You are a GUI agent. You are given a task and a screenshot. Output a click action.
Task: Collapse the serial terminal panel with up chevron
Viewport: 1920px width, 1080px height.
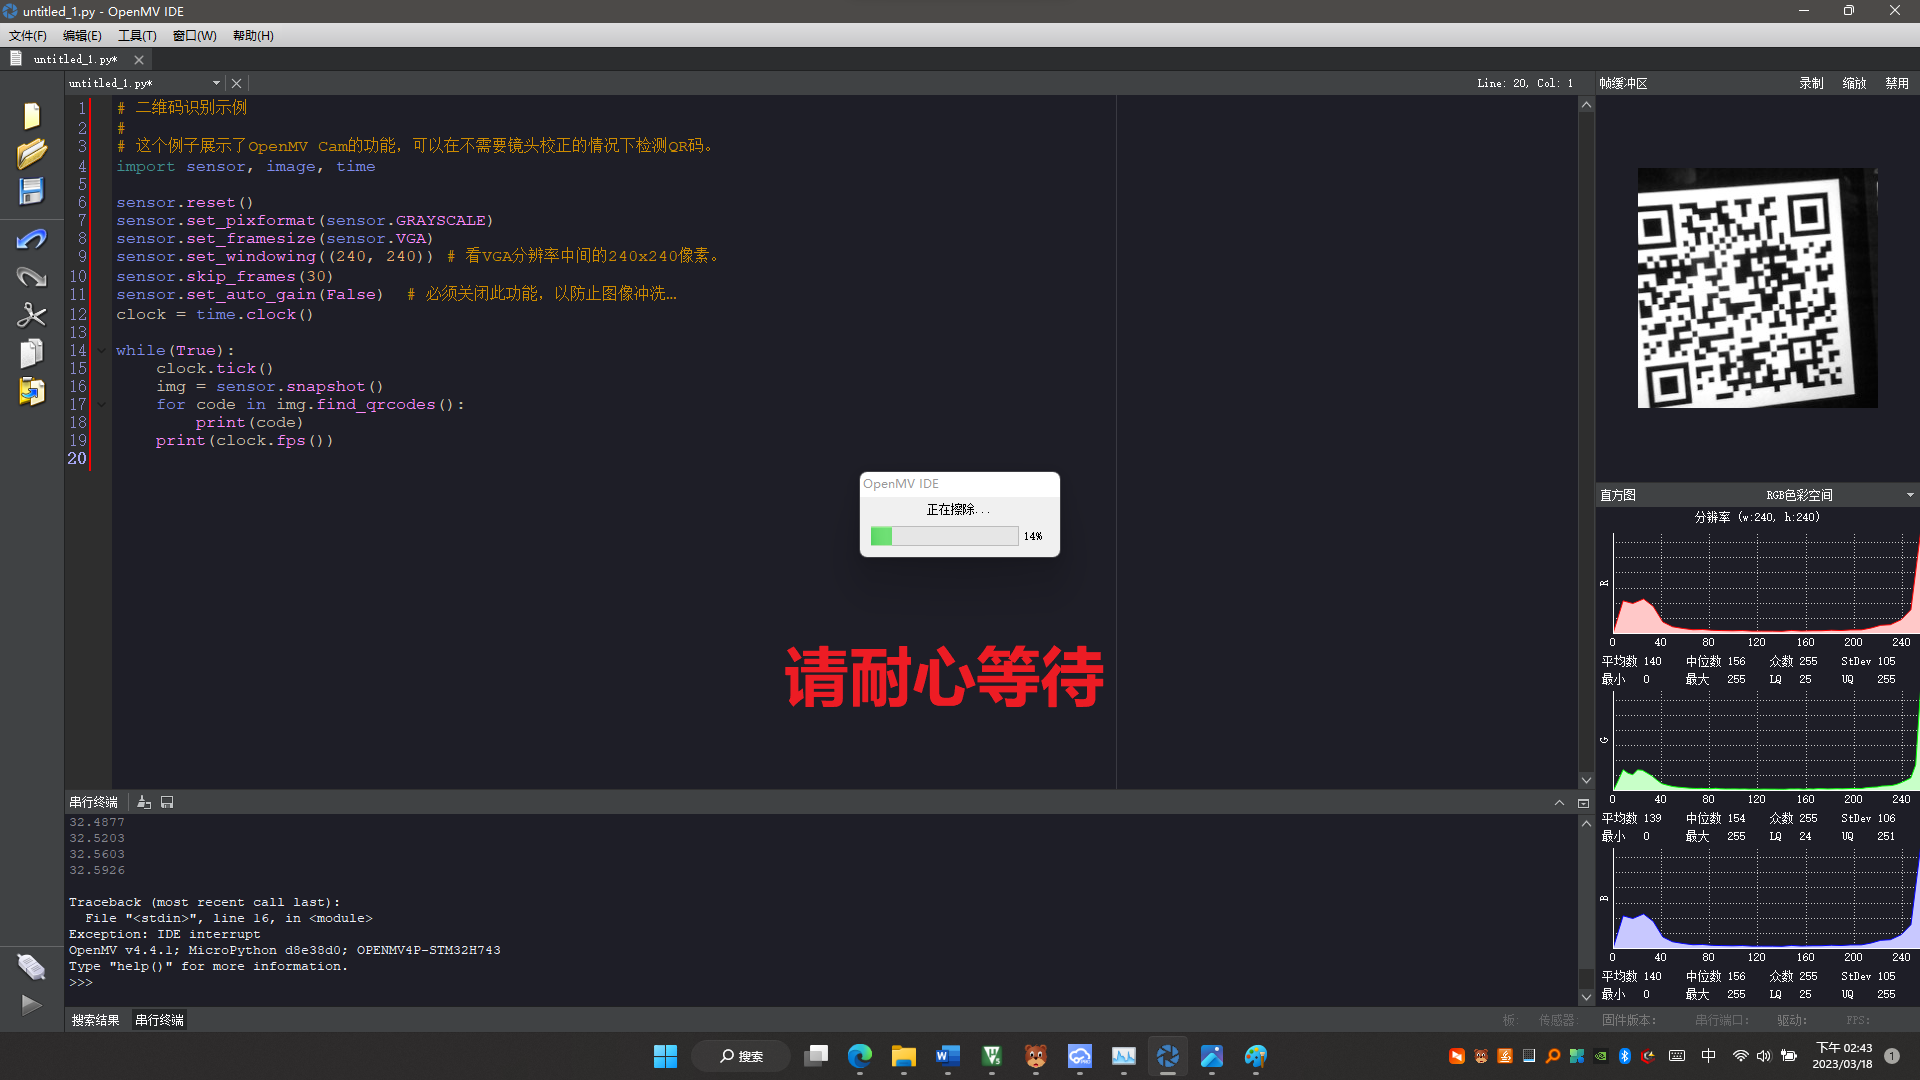click(1559, 802)
